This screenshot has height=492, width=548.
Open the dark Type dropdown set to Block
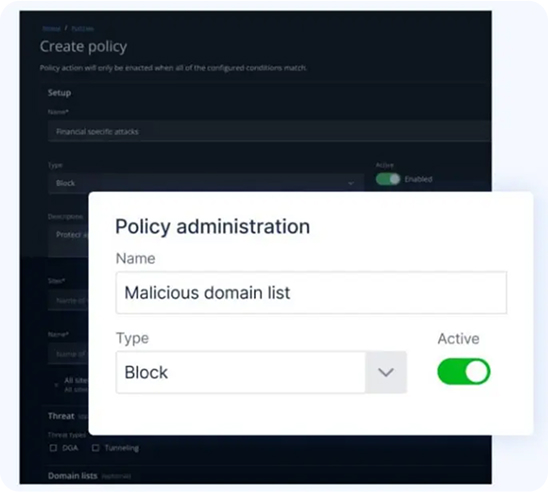point(206,183)
